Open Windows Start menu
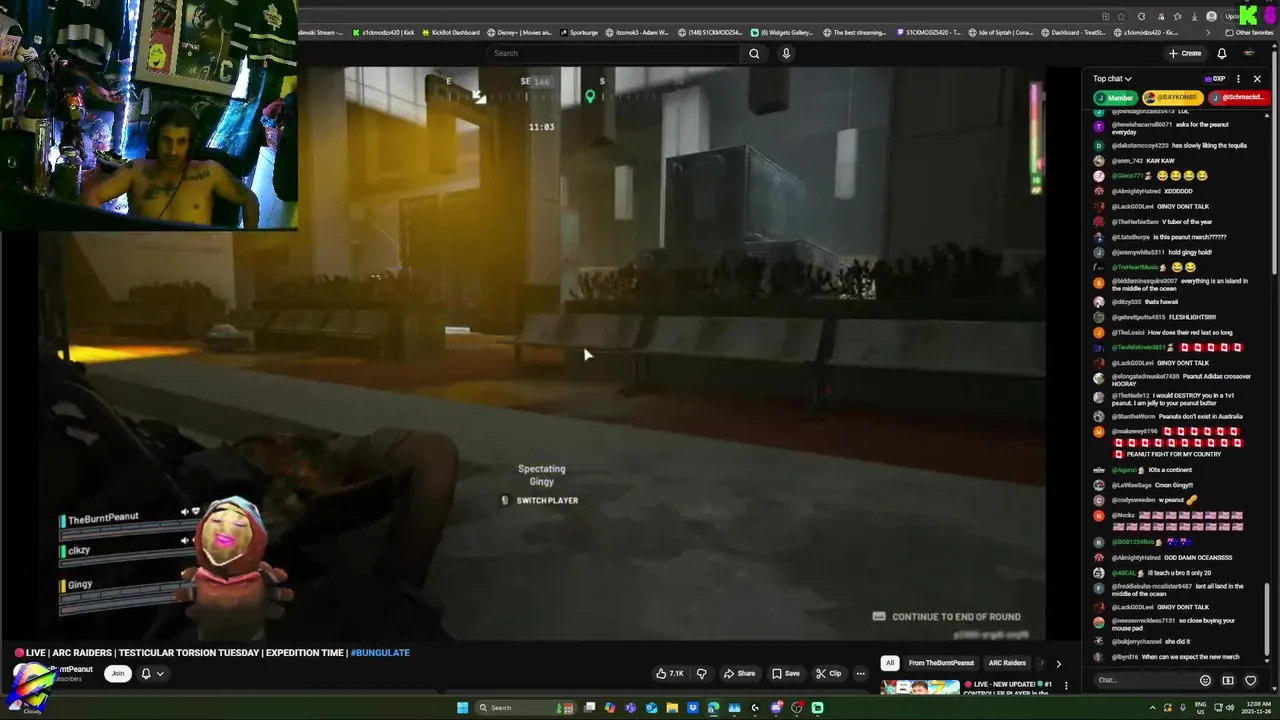 pos(462,708)
